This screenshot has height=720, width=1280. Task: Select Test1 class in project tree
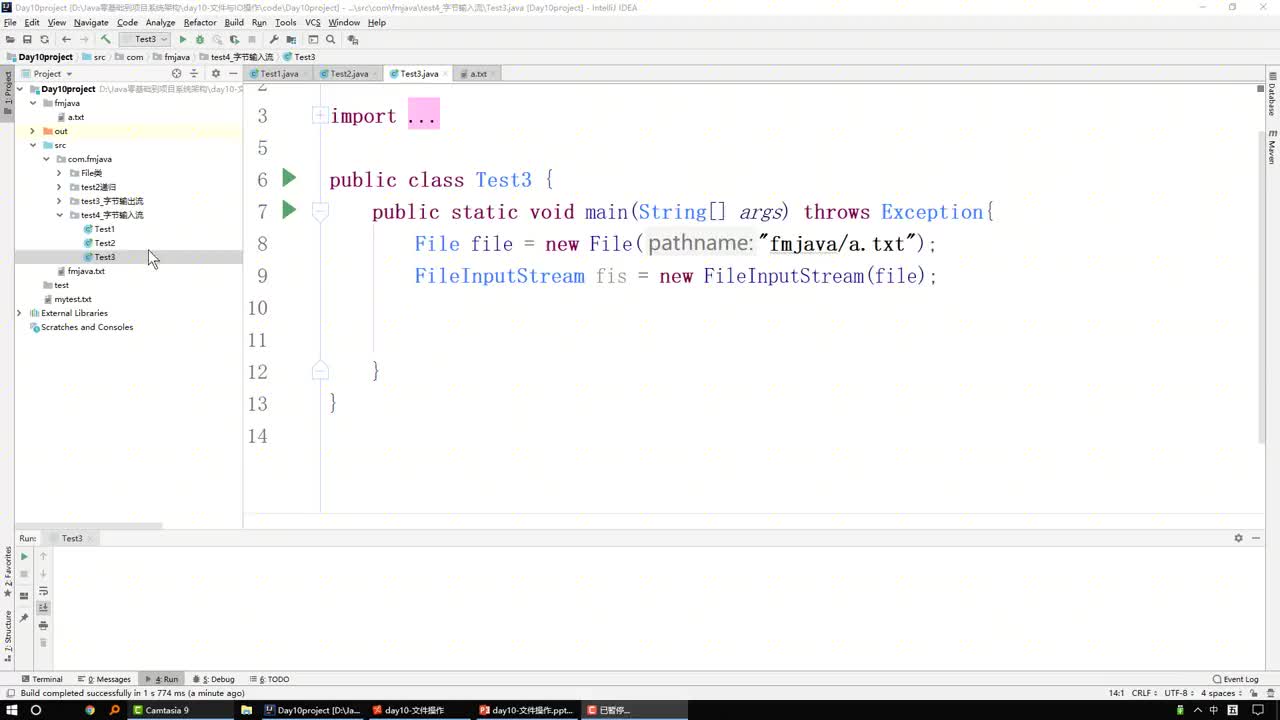104,229
